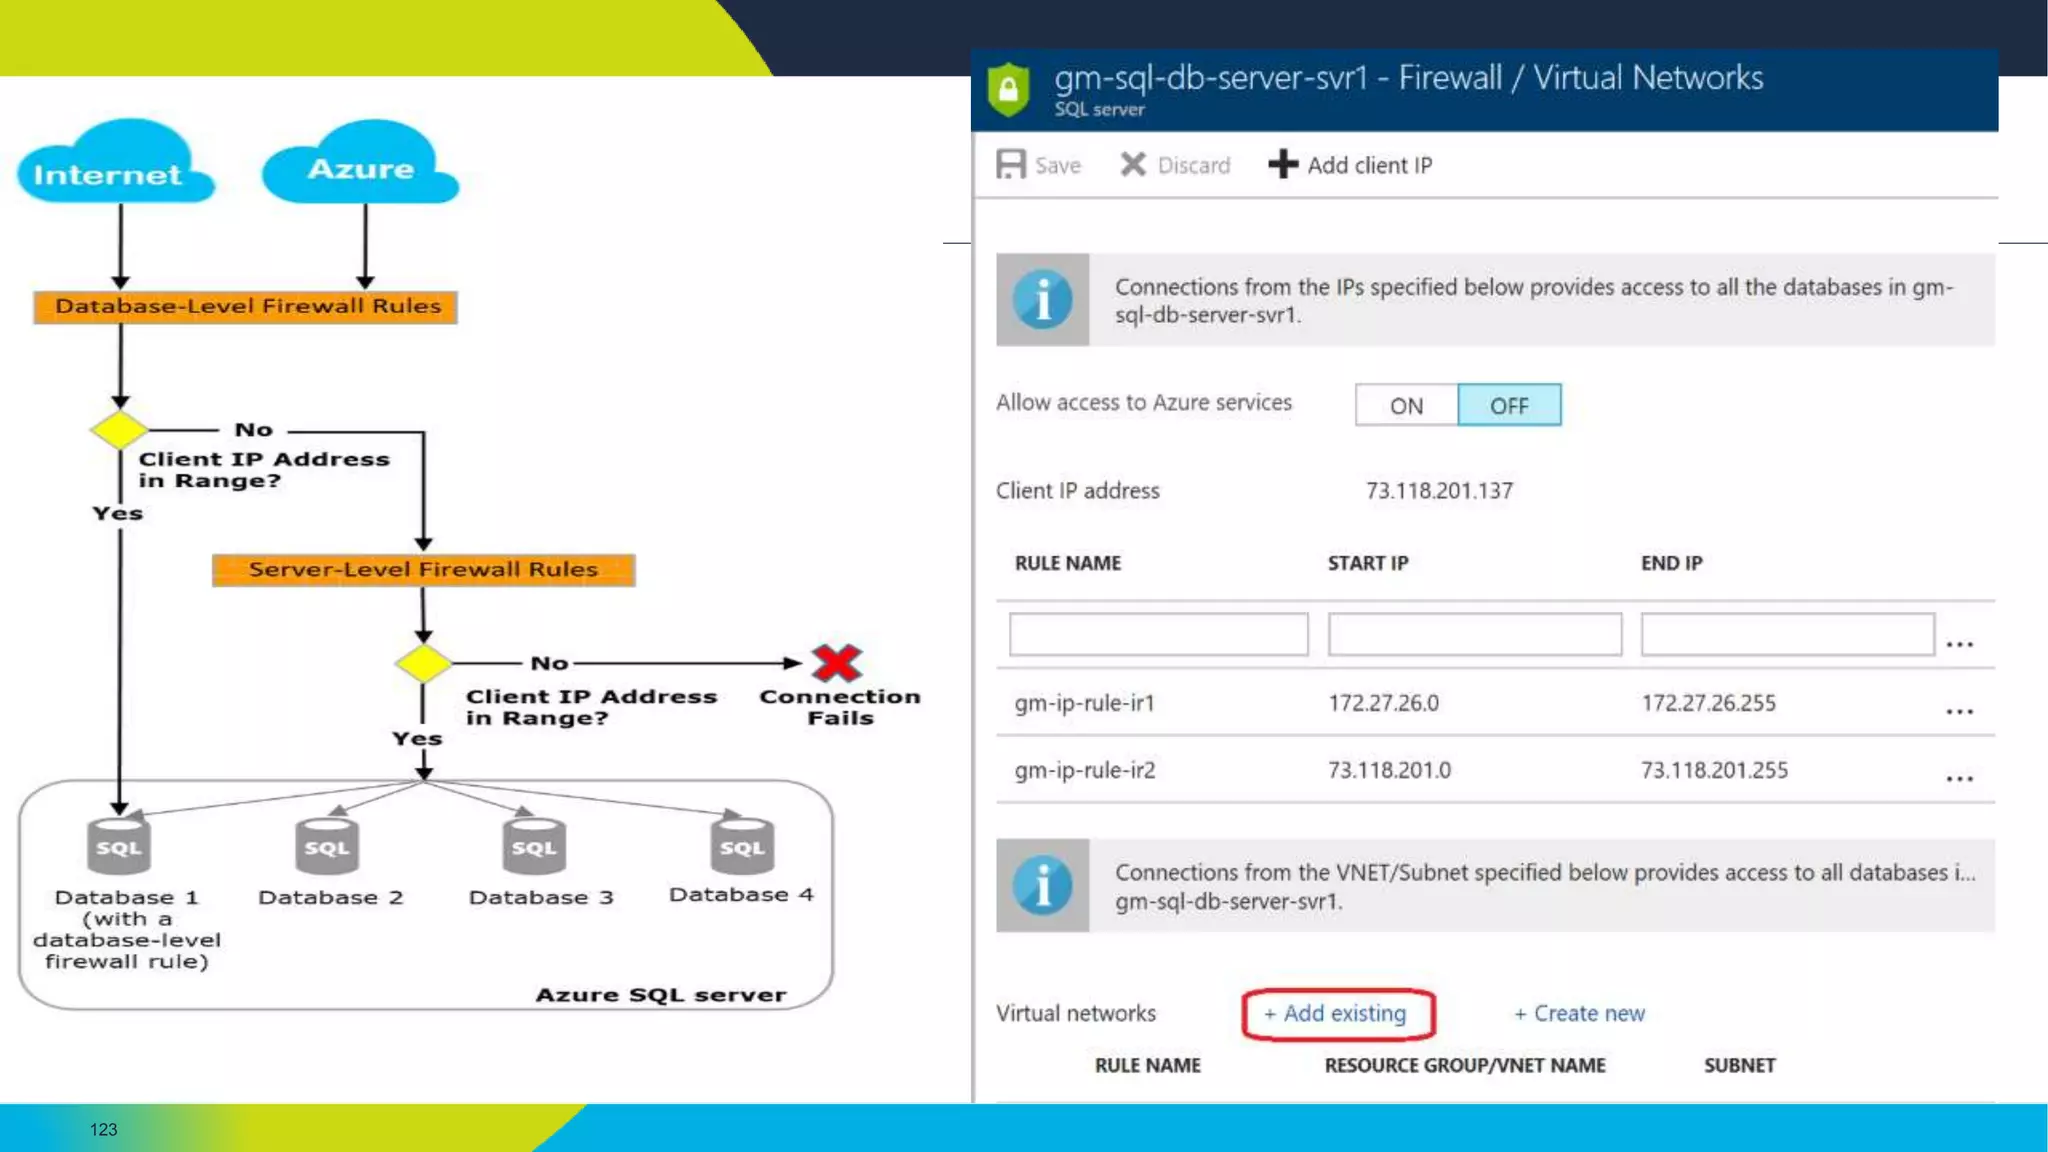Viewport: 2048px width, 1152px height.
Task: Click the green shield SQL server icon
Action: point(1008,90)
